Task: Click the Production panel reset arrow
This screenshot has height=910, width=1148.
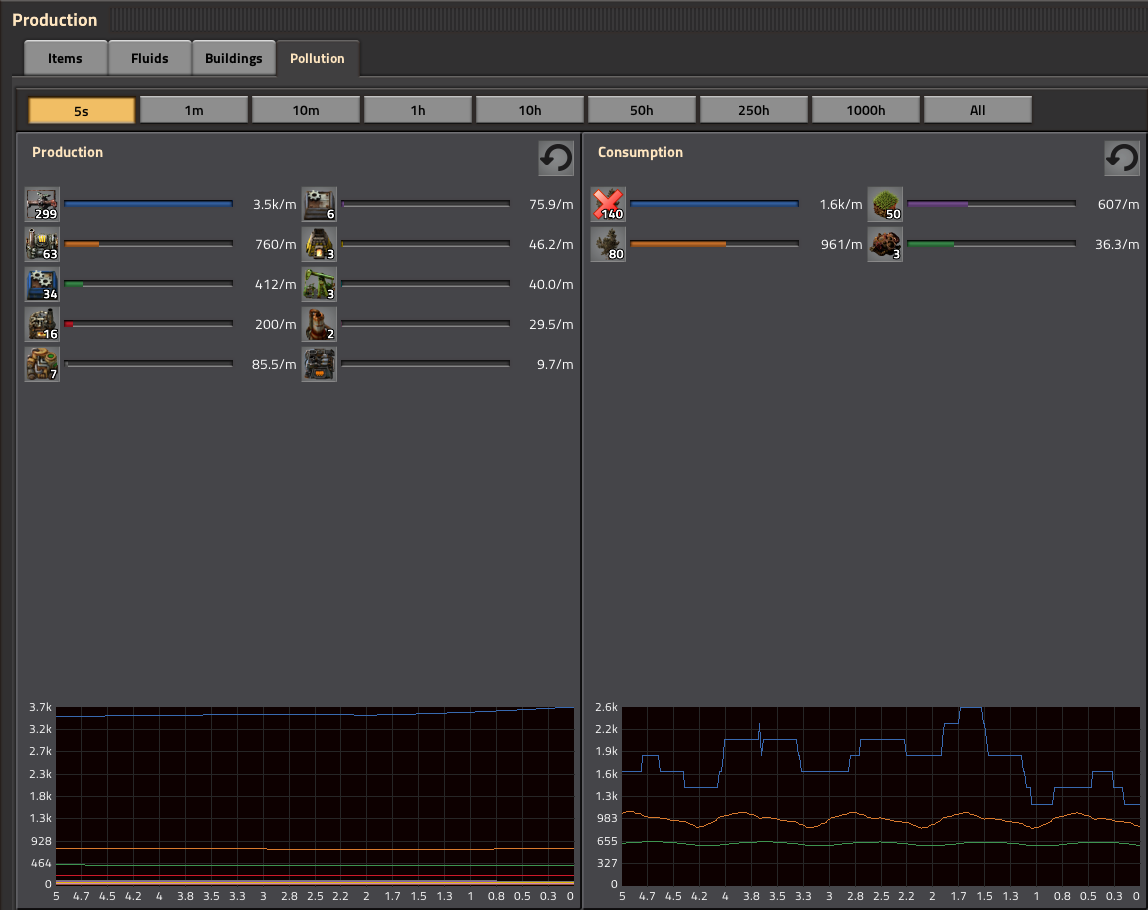Action: coord(555,158)
